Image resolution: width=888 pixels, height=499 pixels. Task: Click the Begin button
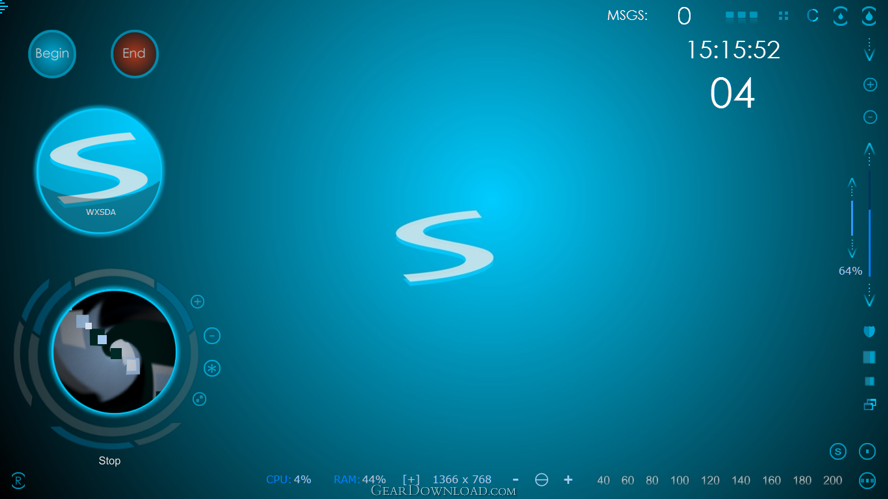coord(52,54)
